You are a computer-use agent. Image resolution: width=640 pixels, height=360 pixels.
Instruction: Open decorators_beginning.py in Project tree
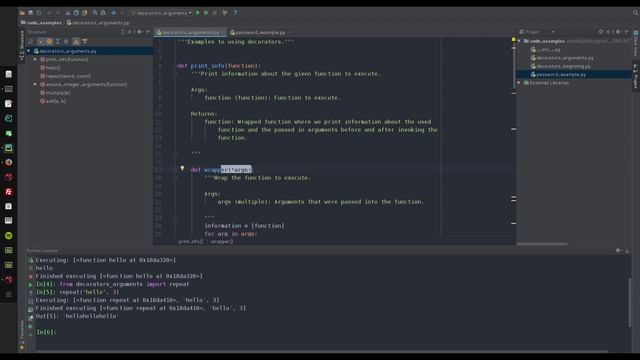click(560, 66)
